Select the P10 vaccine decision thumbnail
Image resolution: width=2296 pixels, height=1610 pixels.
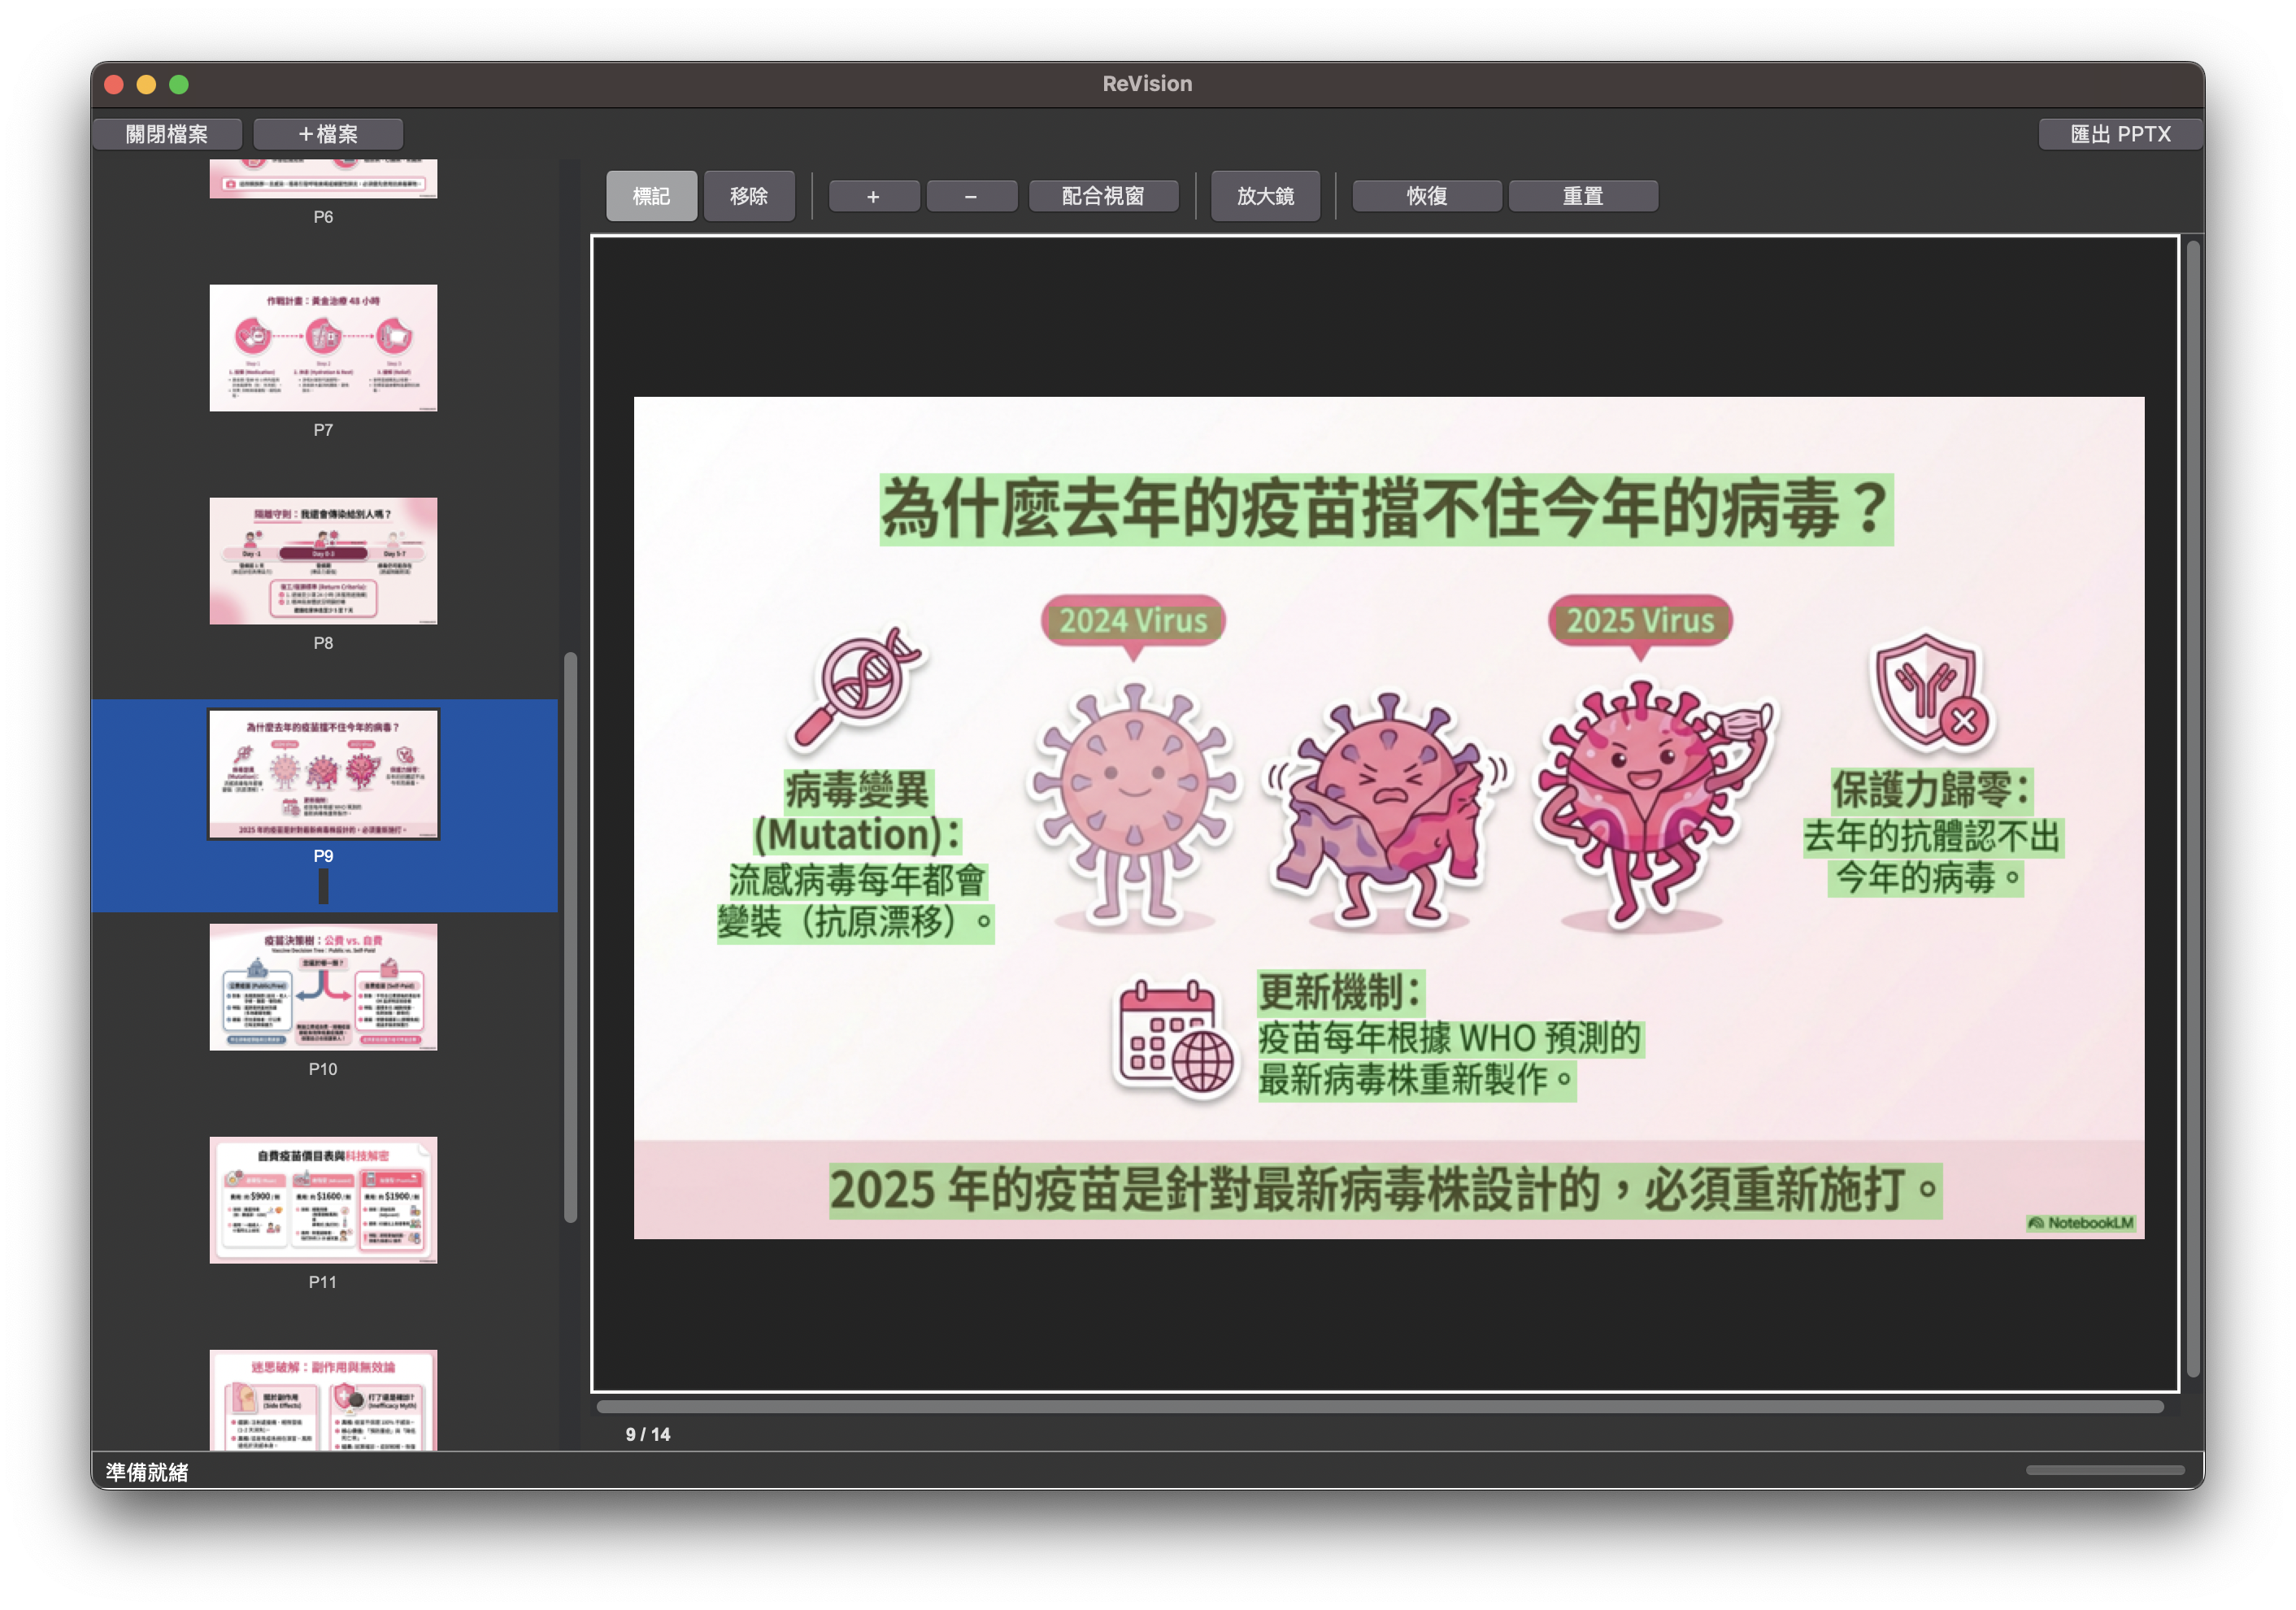323,987
